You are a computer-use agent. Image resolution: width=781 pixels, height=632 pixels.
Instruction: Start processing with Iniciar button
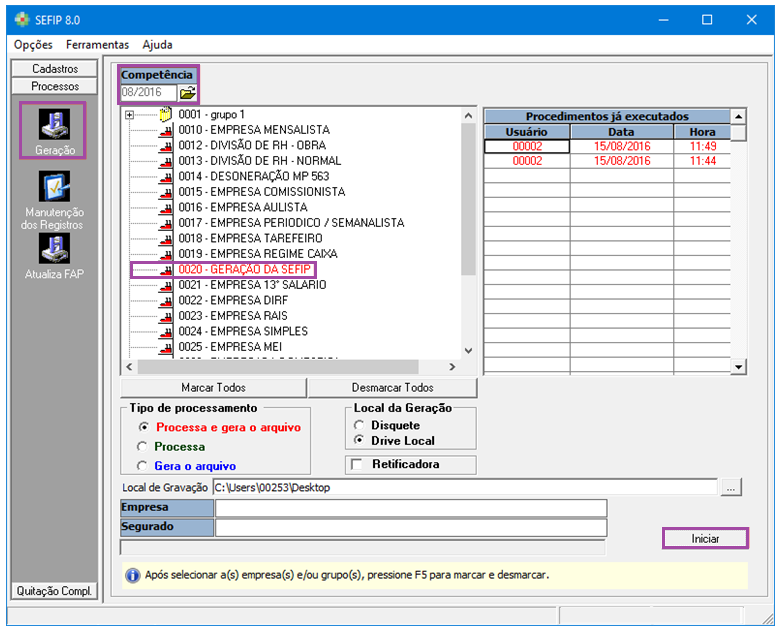coord(705,538)
